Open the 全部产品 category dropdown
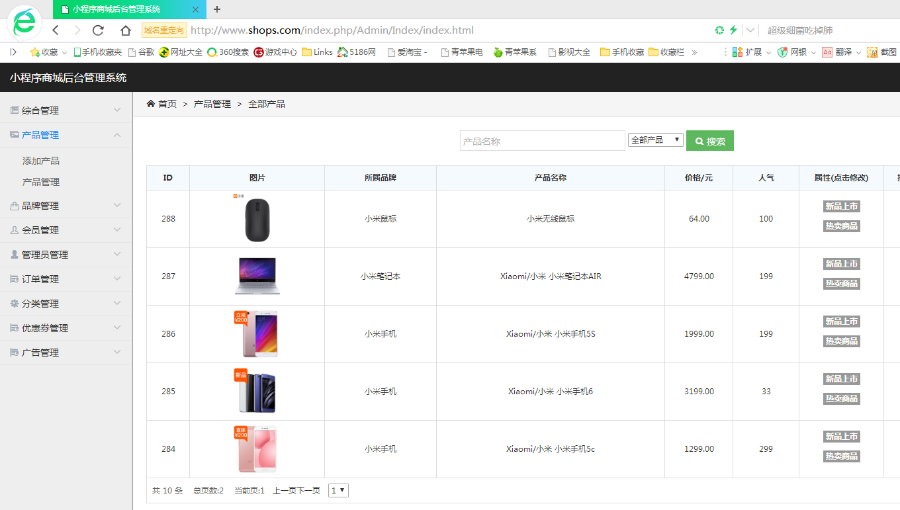 [655, 140]
